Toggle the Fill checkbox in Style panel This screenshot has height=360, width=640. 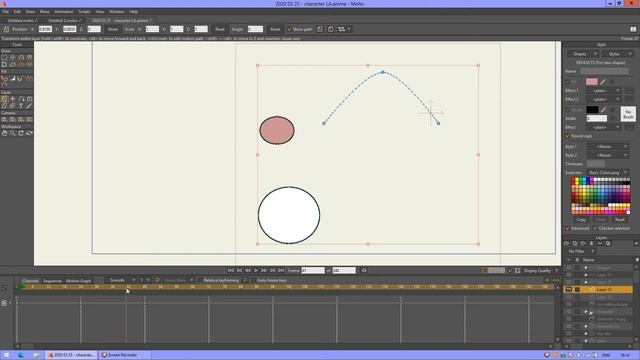click(x=567, y=82)
